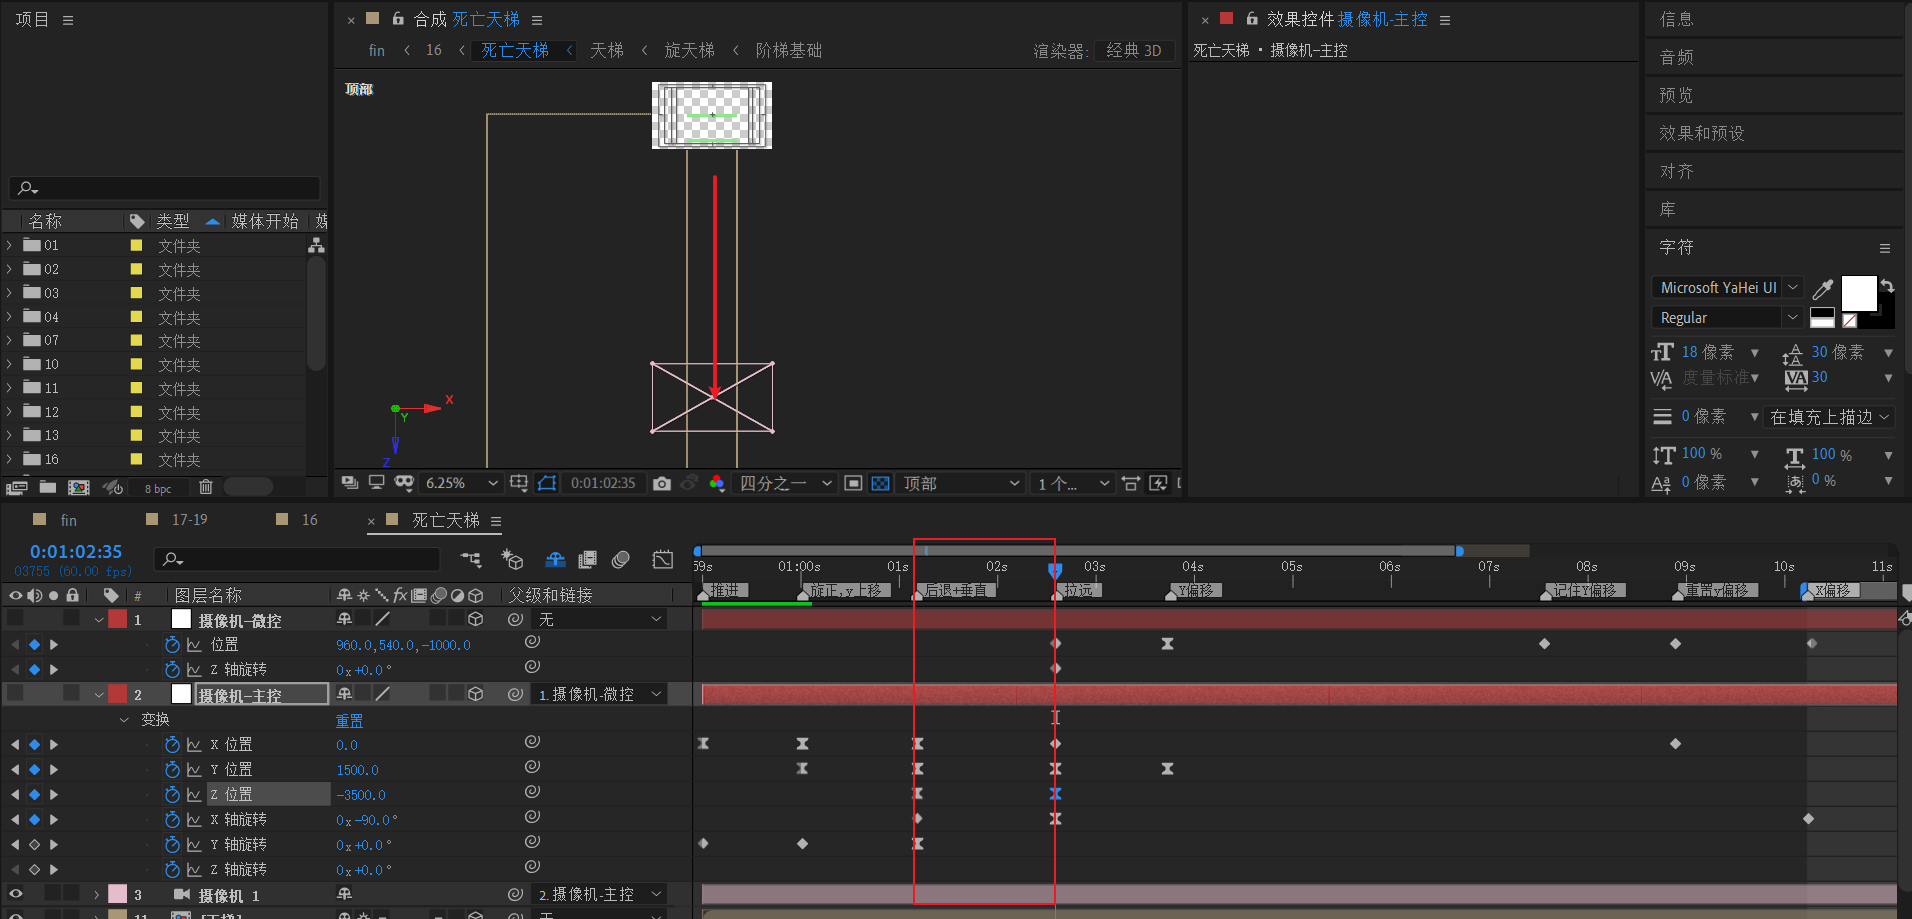Open the 在填充上描边 stroke option dropdown

coord(1830,417)
